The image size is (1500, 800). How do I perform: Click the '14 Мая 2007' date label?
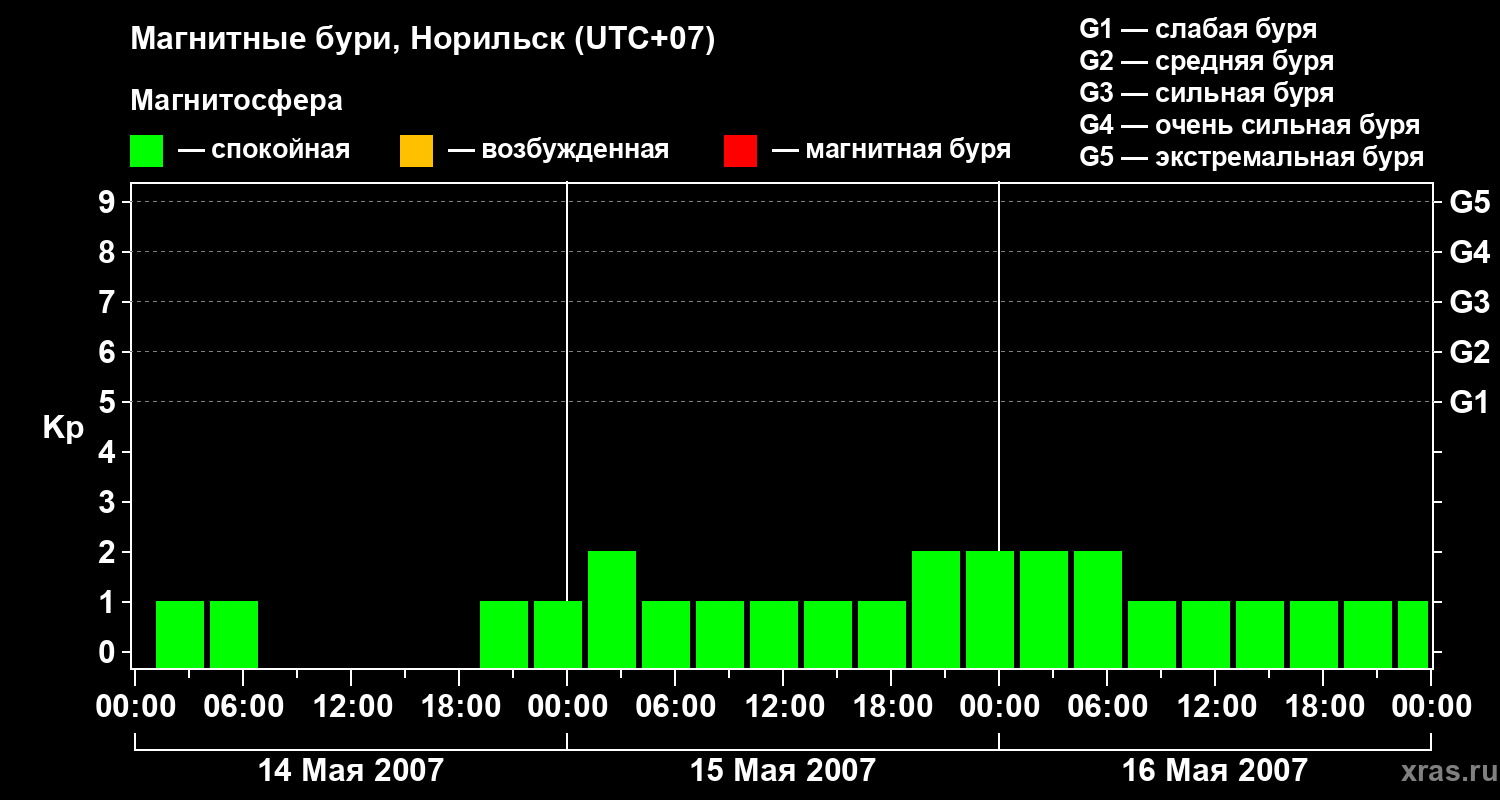351,771
